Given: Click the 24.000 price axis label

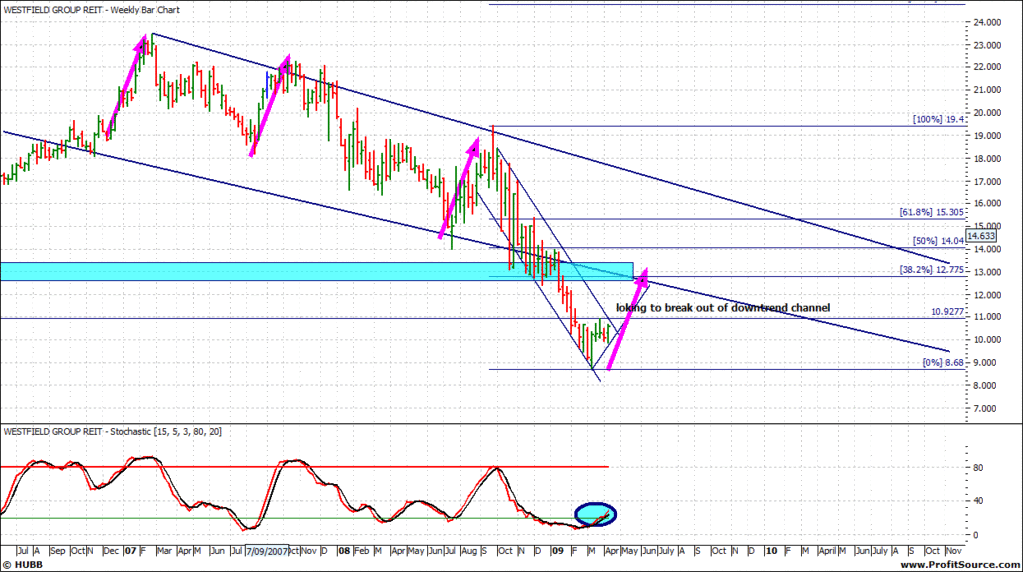Looking at the screenshot, I should 987,22.
